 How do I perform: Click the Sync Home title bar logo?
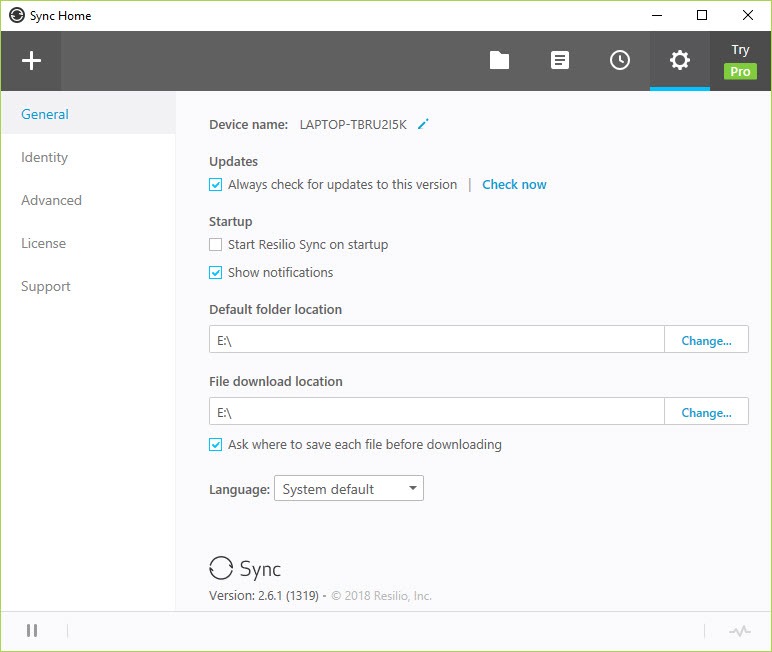click(x=17, y=15)
